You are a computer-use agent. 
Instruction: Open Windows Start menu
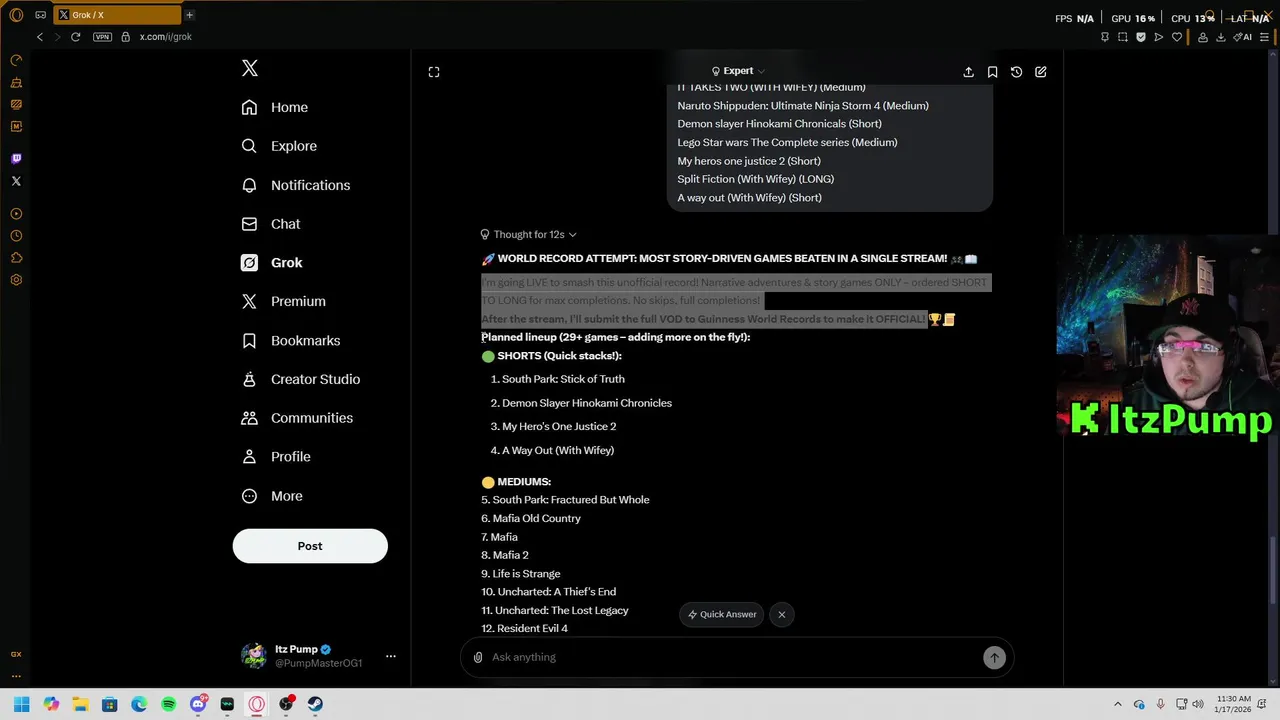point(22,704)
